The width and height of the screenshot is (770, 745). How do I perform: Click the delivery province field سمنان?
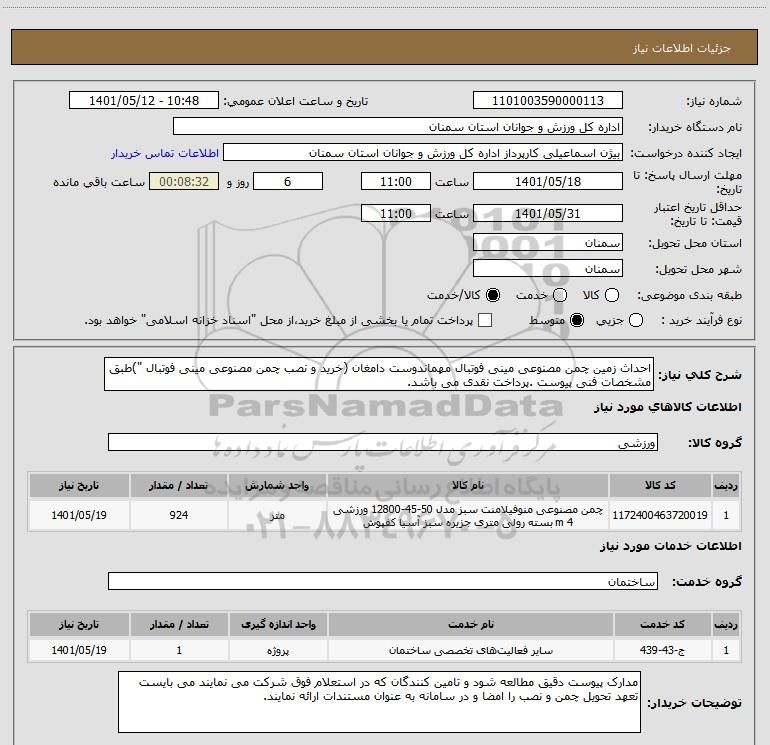548,243
